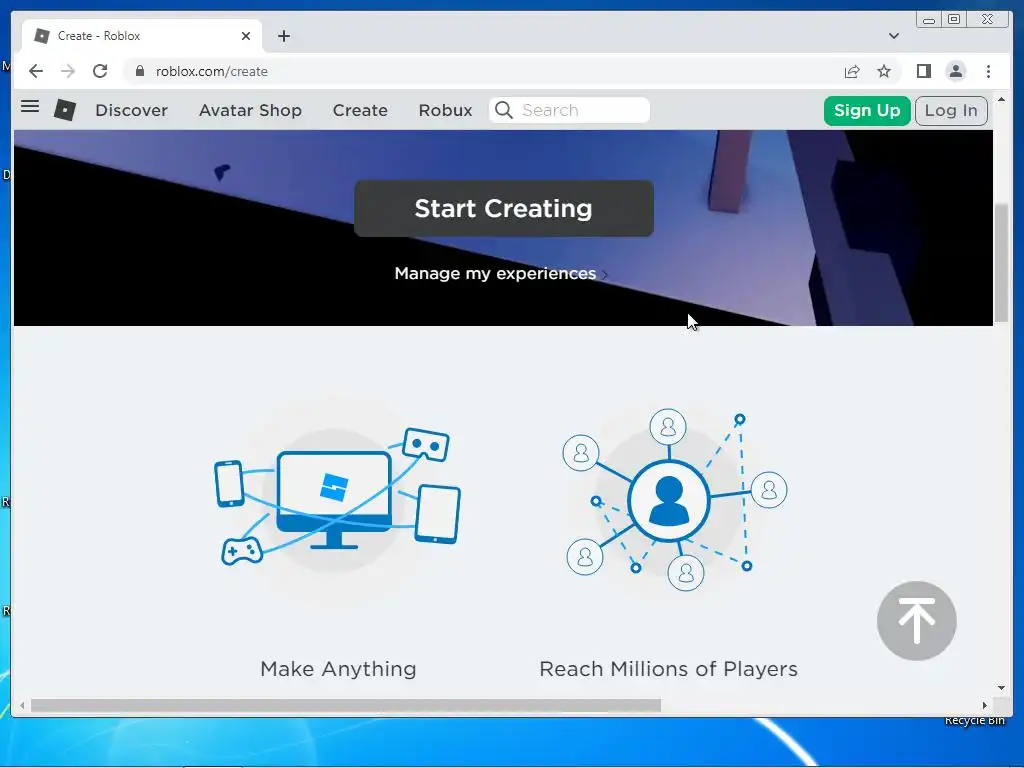
Task: Click the Reach Millions of Players heading
Action: tap(668, 669)
